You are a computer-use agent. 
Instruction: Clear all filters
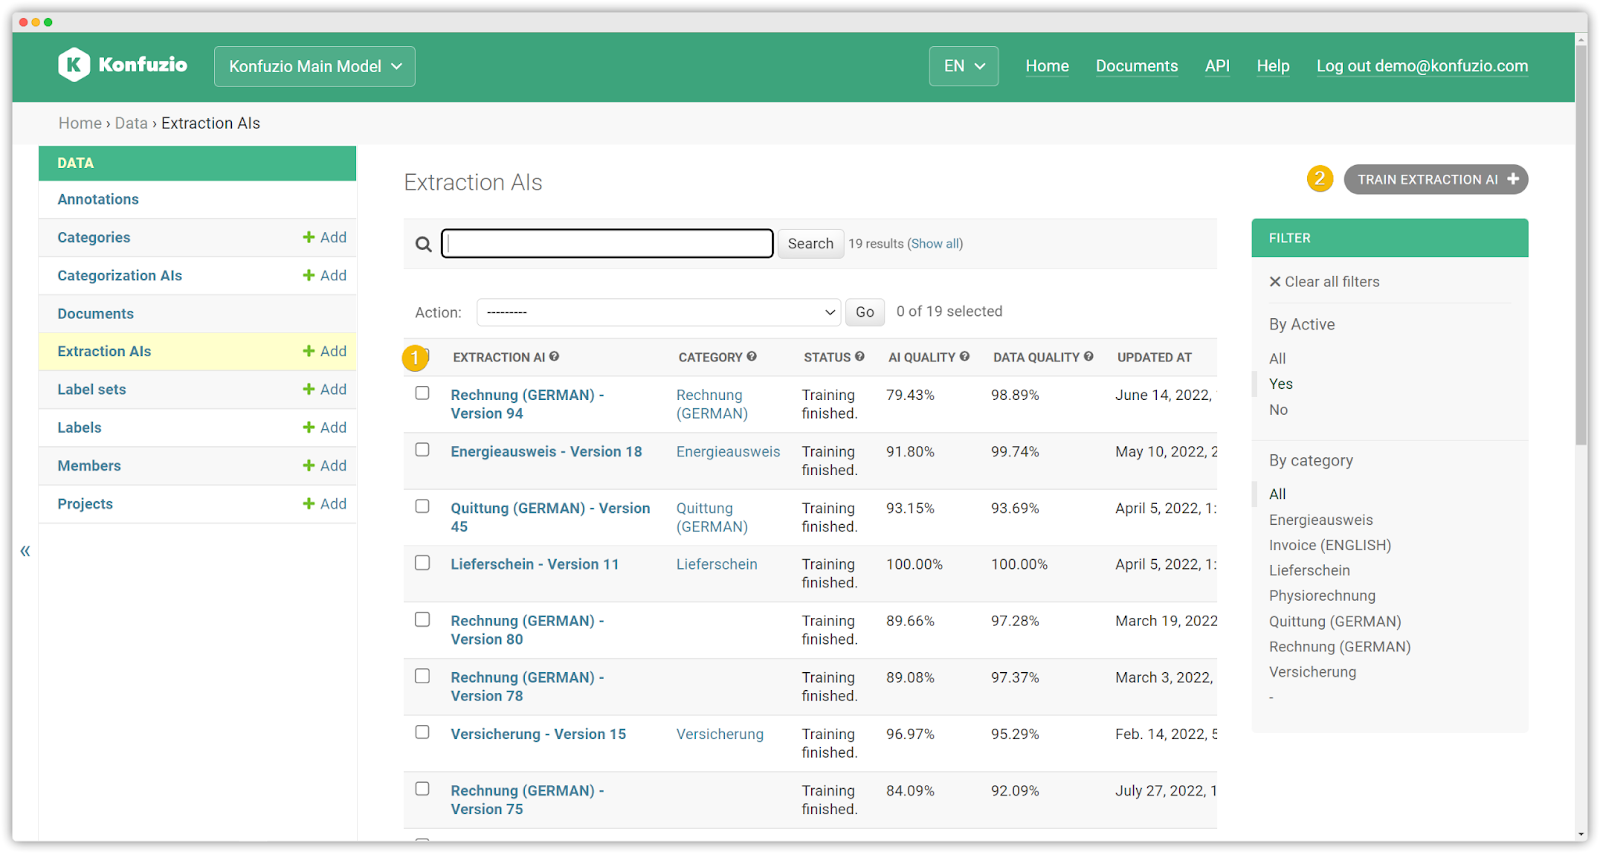click(x=1324, y=282)
